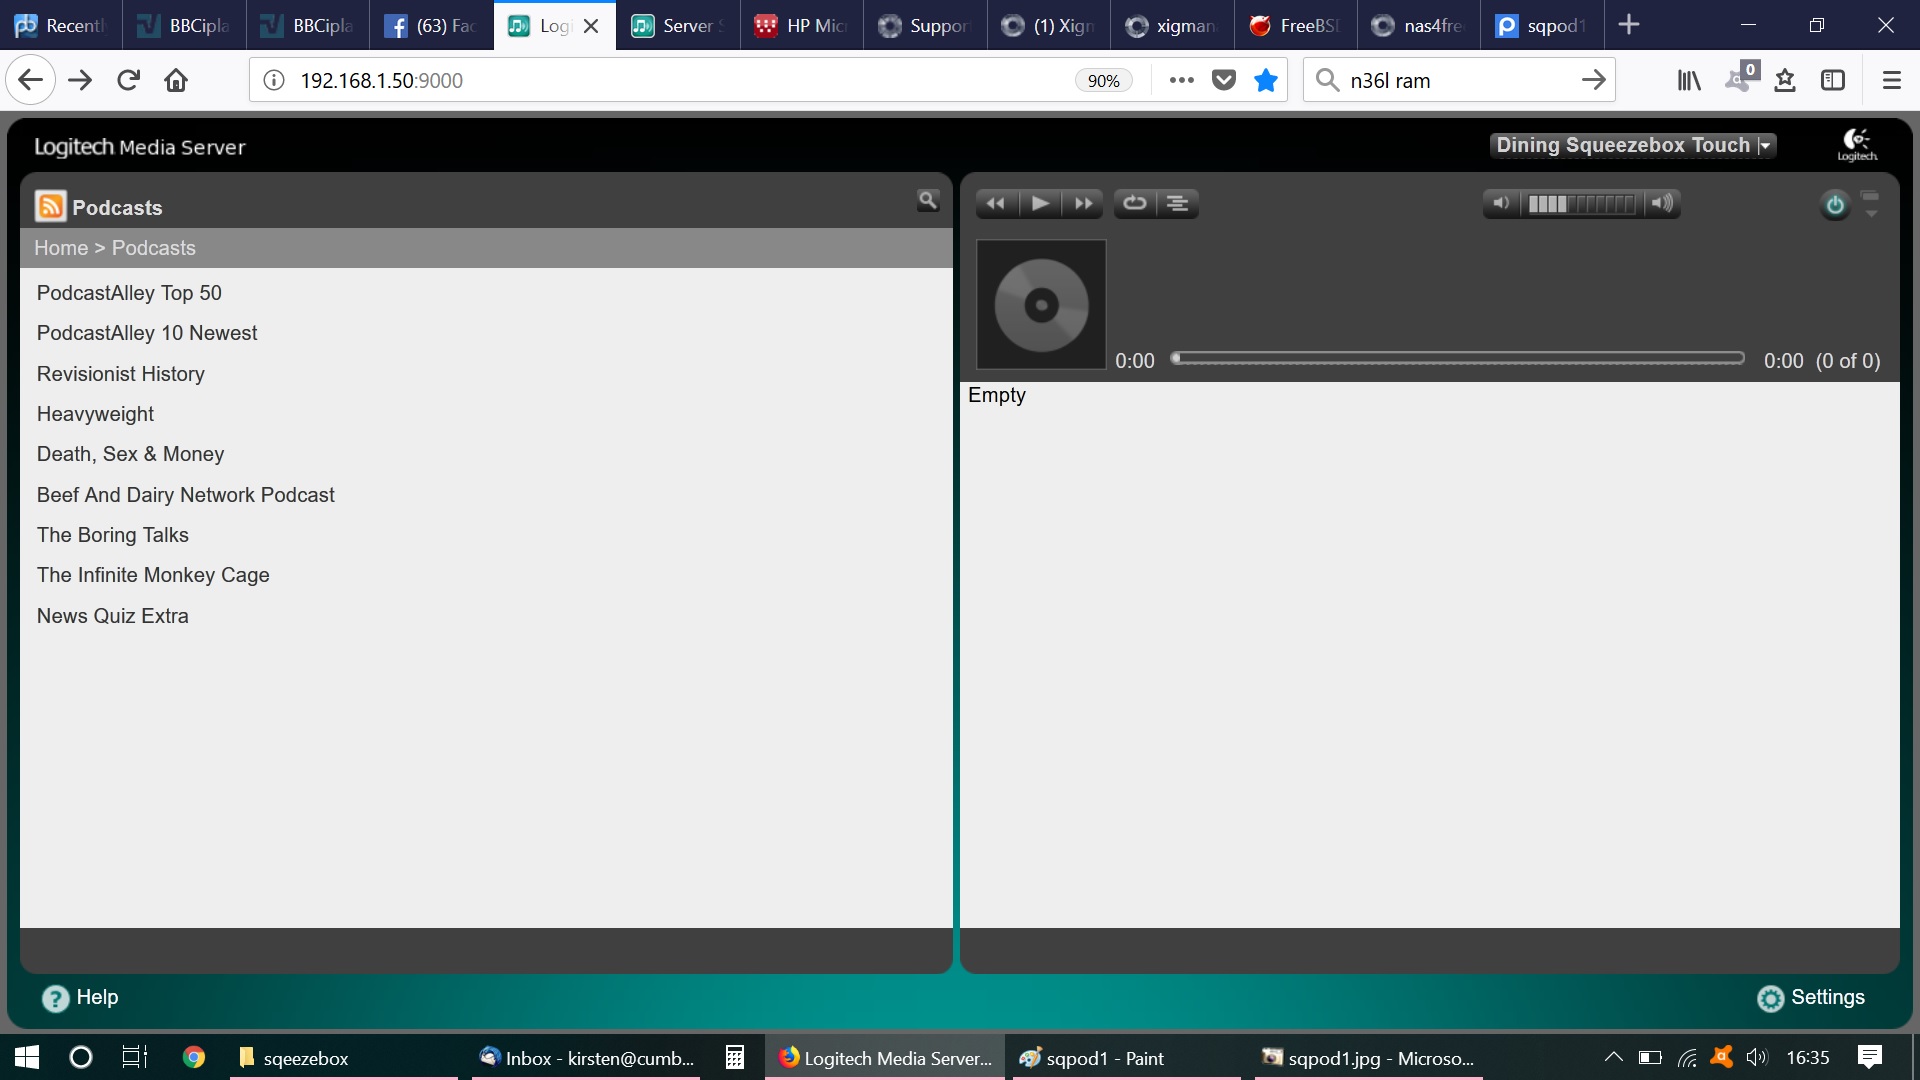Open Settings with the gear icon

[1770, 998]
